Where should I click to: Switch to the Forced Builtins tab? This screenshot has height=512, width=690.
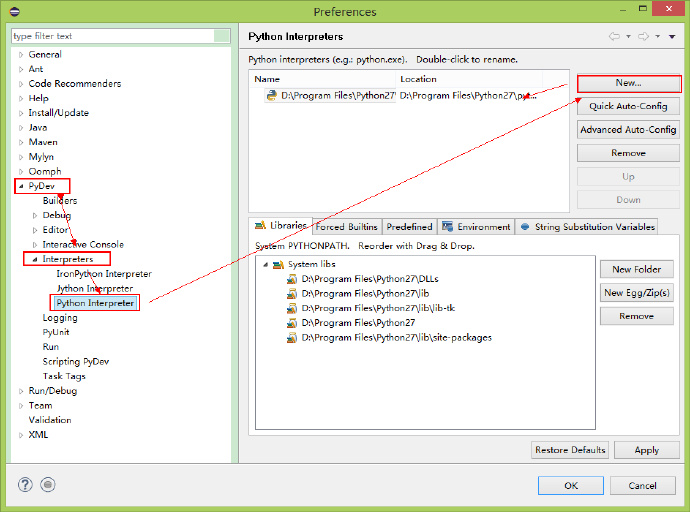click(x=347, y=227)
